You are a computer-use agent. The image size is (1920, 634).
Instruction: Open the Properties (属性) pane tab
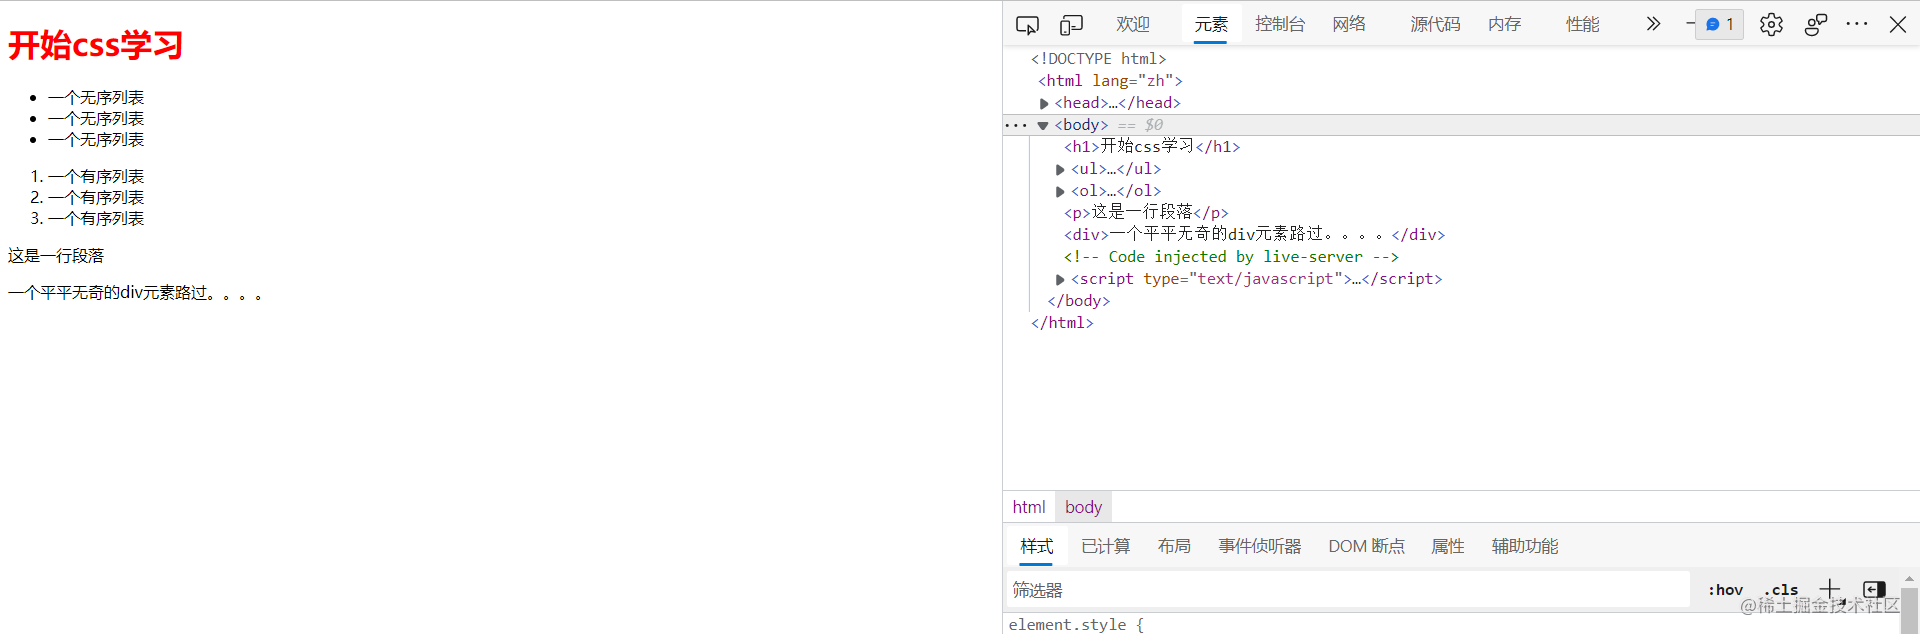click(x=1447, y=546)
